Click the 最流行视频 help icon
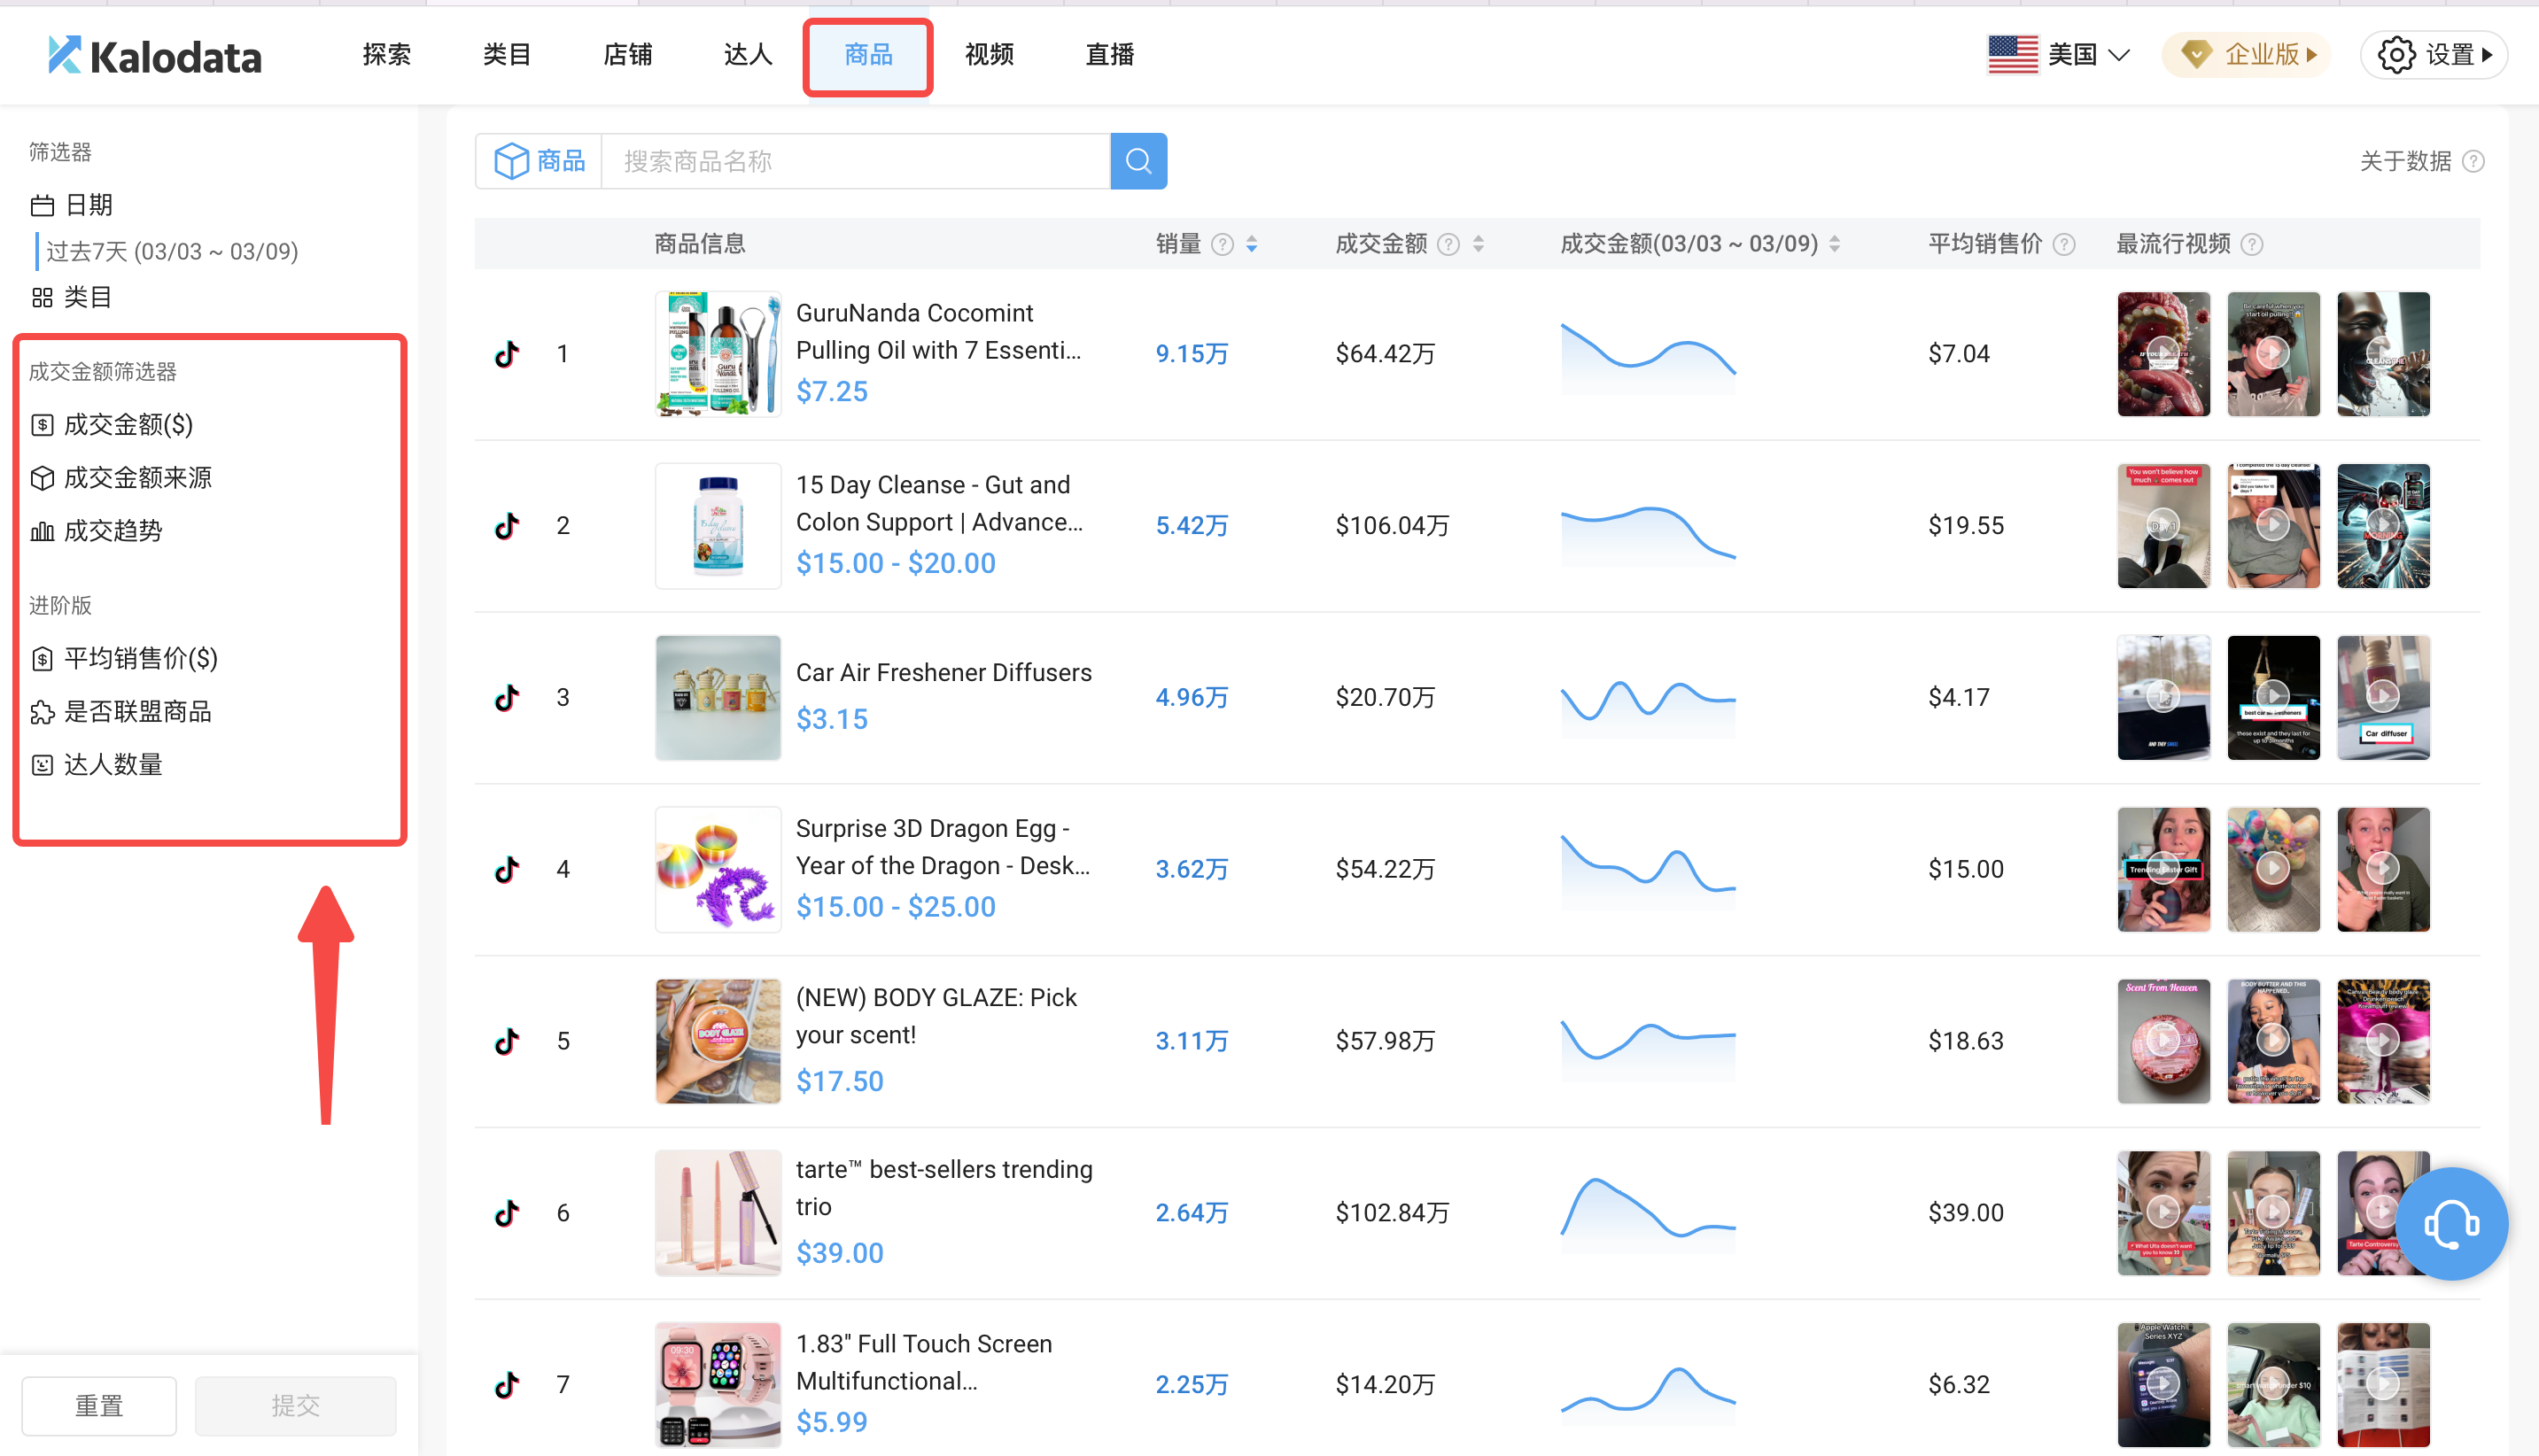2539x1456 pixels. (2252, 244)
